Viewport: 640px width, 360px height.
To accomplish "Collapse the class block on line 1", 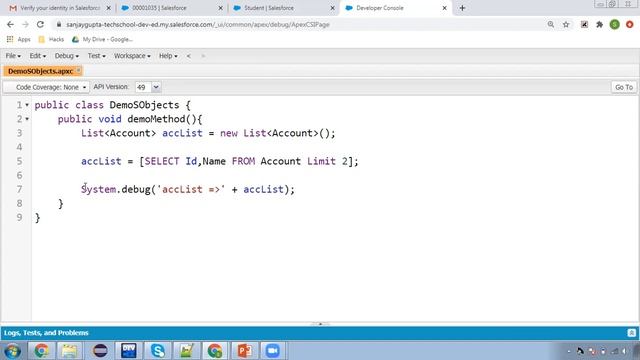I will [27, 105].
